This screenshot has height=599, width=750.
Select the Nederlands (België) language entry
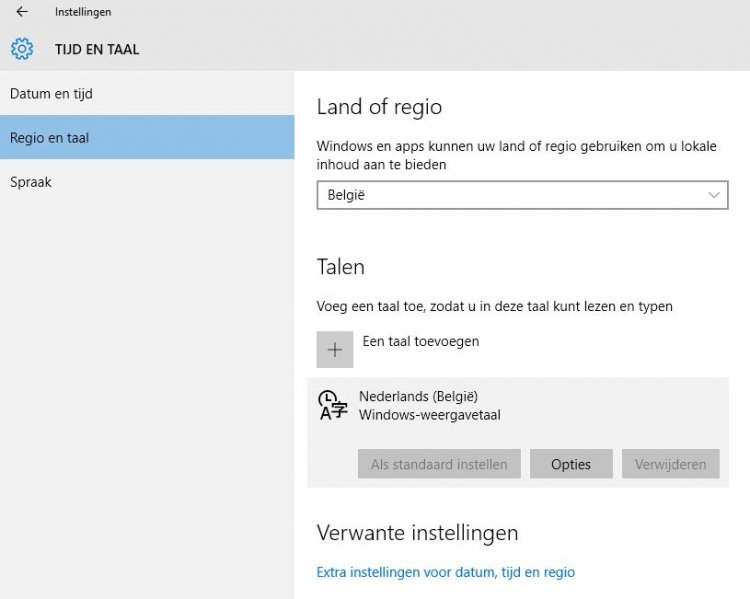418,396
